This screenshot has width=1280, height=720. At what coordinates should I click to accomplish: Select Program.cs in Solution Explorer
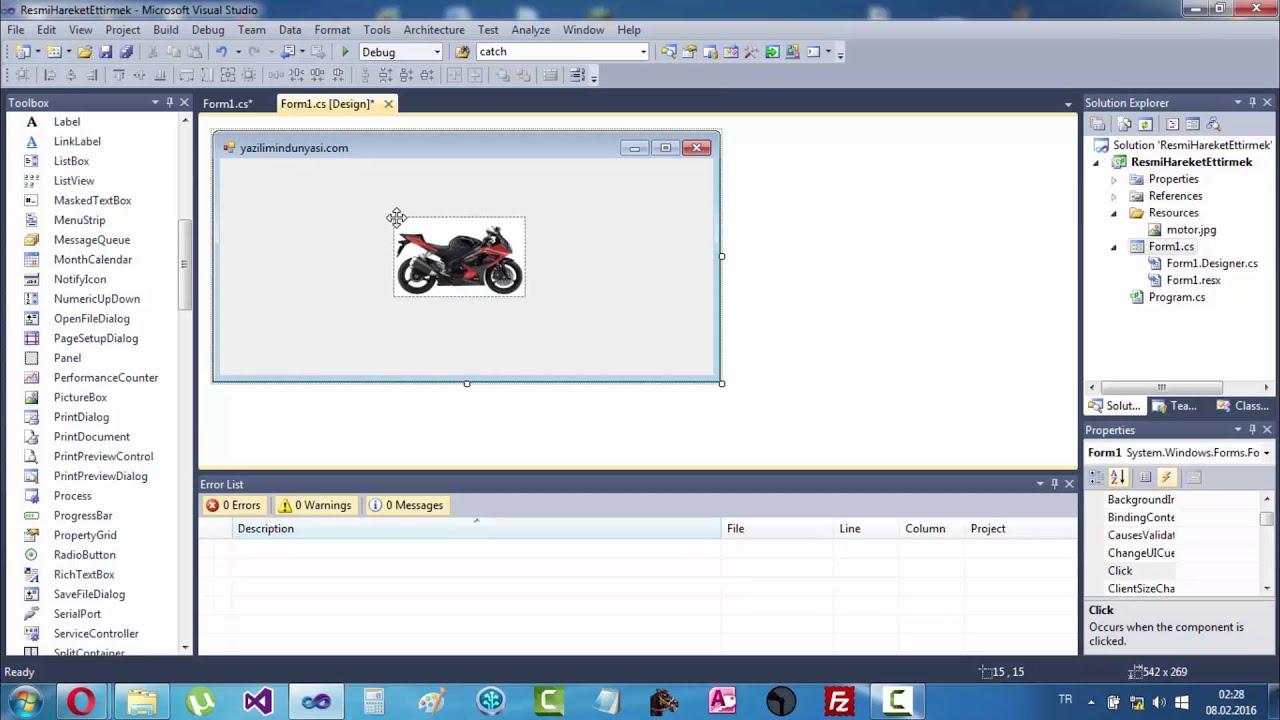click(x=1177, y=297)
